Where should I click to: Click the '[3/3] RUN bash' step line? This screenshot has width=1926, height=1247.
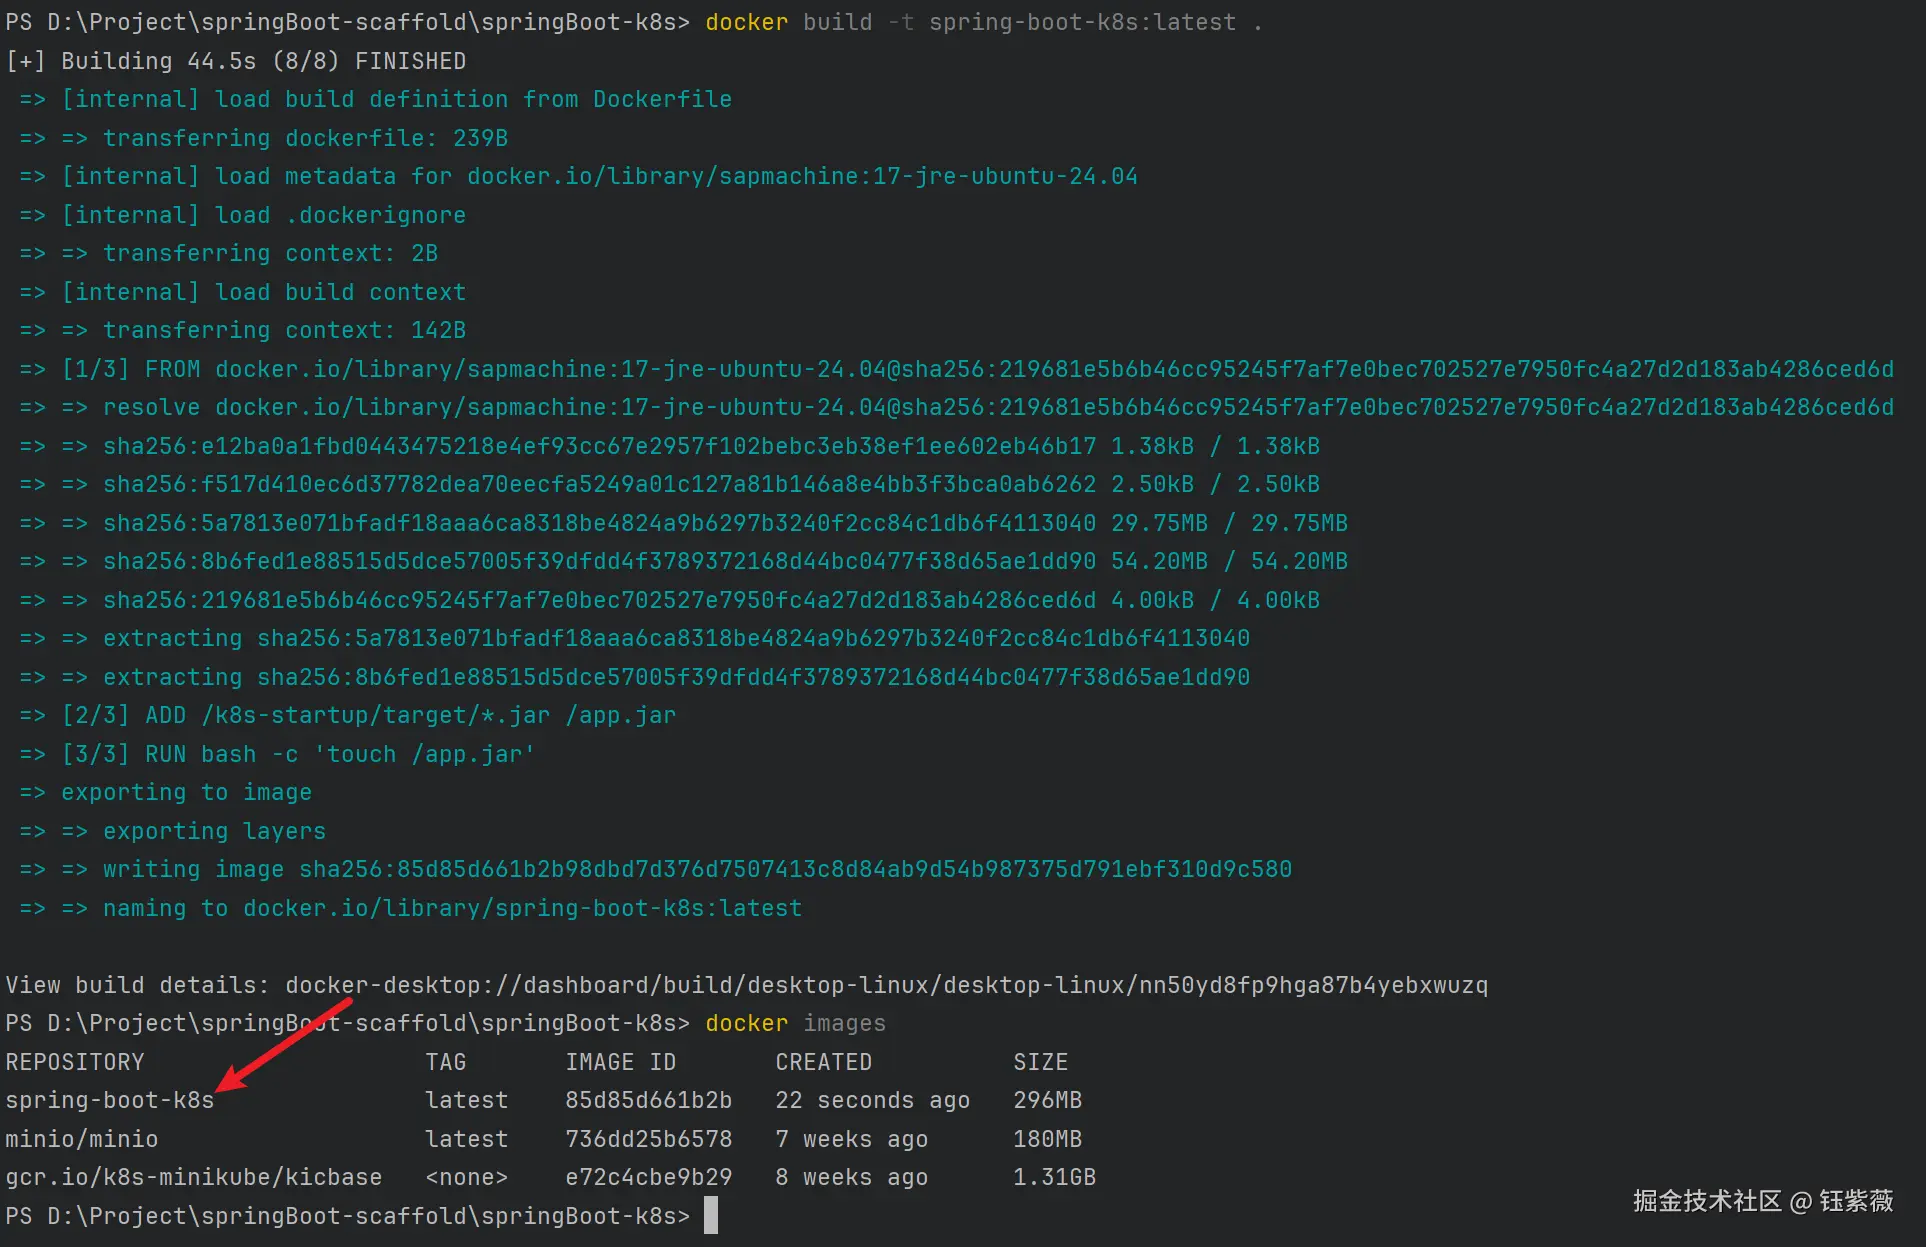coord(298,754)
